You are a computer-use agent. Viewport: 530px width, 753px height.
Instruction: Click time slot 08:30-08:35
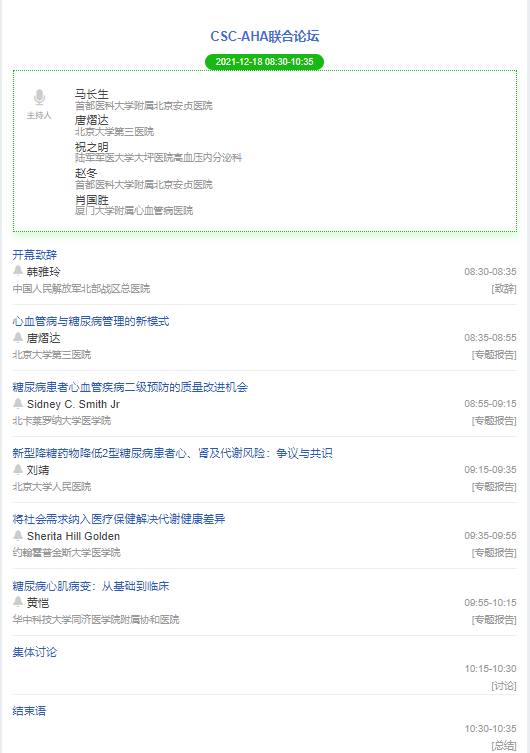490,272
